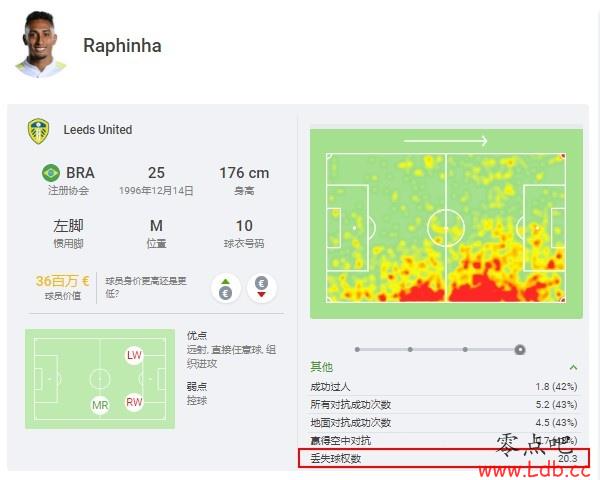This screenshot has width=600, height=480.
Task: Select the last heatmap slider handle
Action: 520,349
